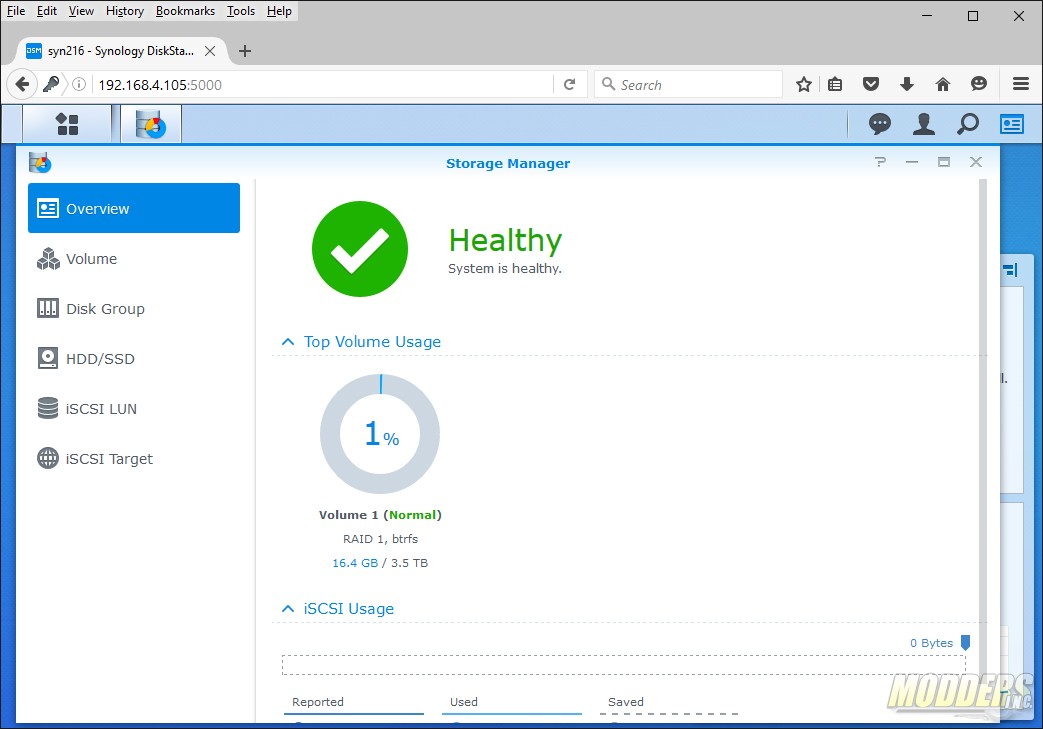The height and width of the screenshot is (729, 1043).
Task: Open a new browser tab with plus
Action: (x=245, y=51)
